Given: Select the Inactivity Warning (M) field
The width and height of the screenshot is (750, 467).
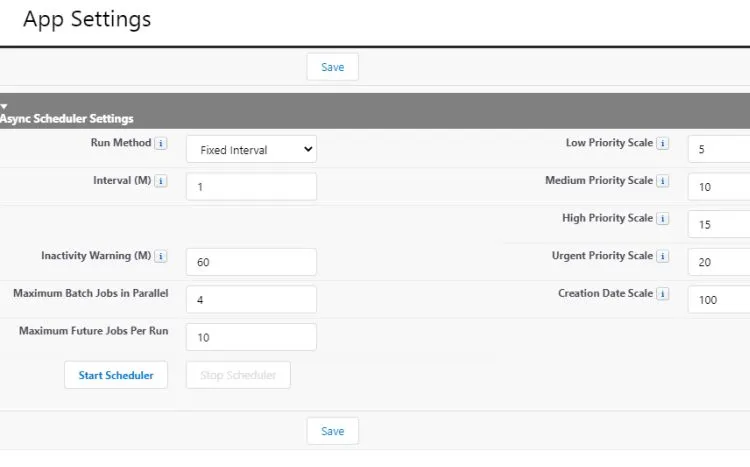Looking at the screenshot, I should 251,262.
